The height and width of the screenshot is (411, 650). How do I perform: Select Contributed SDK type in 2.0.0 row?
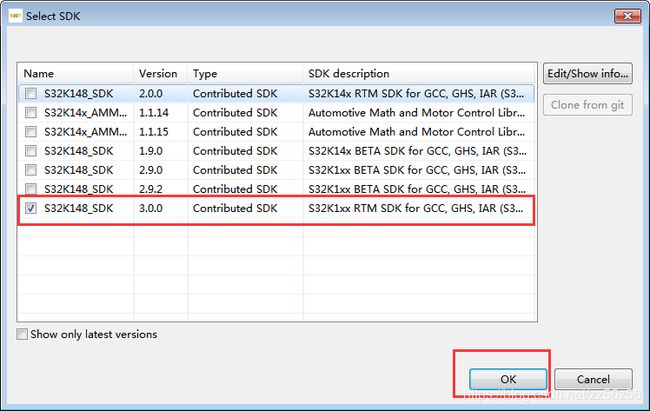(235, 94)
